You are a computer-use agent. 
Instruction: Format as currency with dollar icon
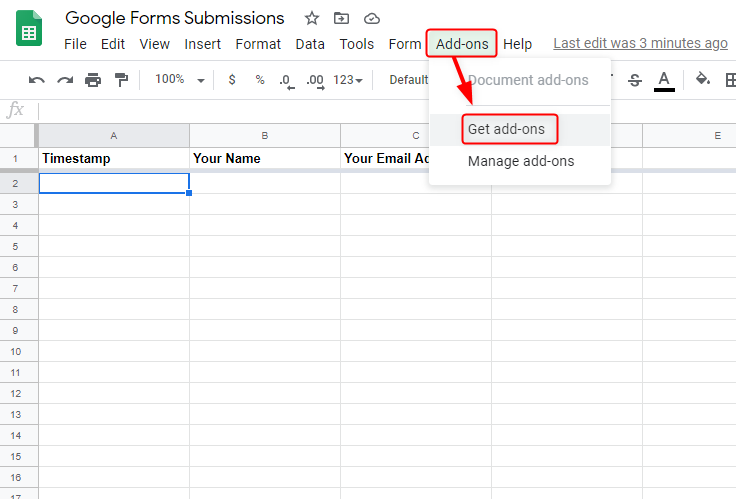[232, 79]
